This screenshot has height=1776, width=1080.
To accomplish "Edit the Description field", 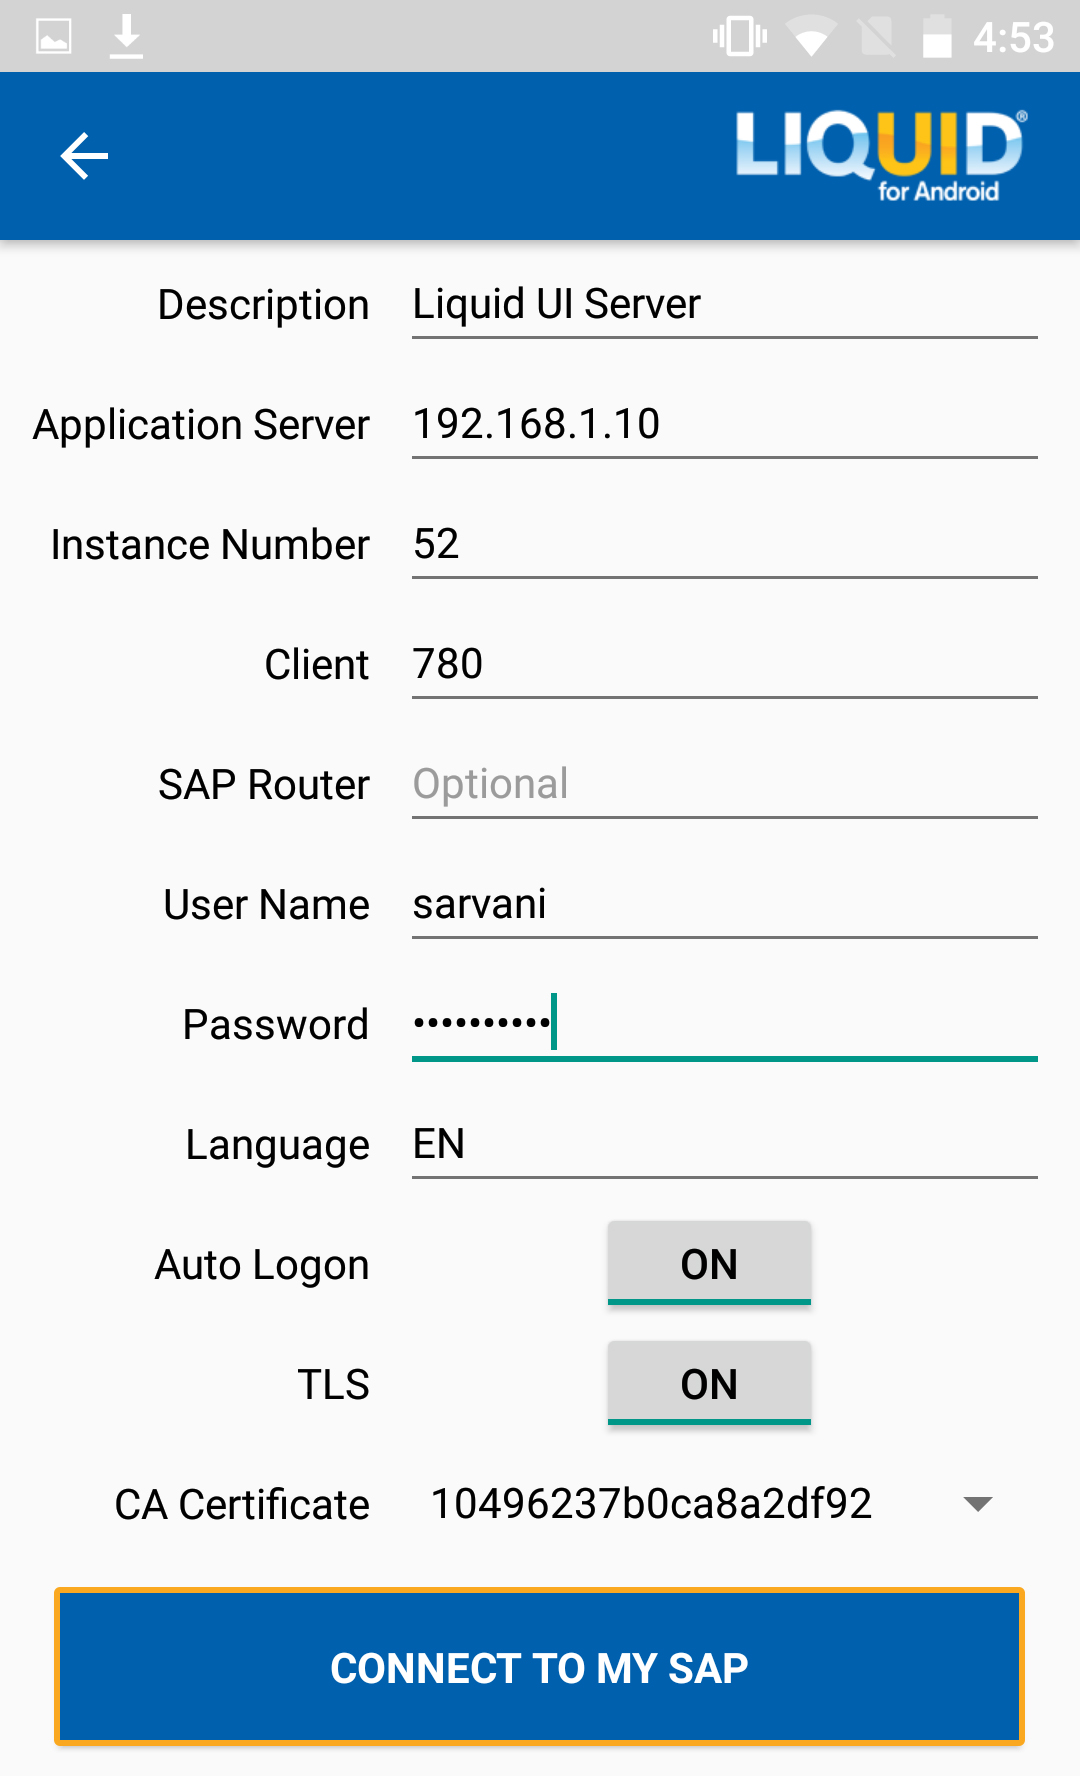I will [x=724, y=305].
